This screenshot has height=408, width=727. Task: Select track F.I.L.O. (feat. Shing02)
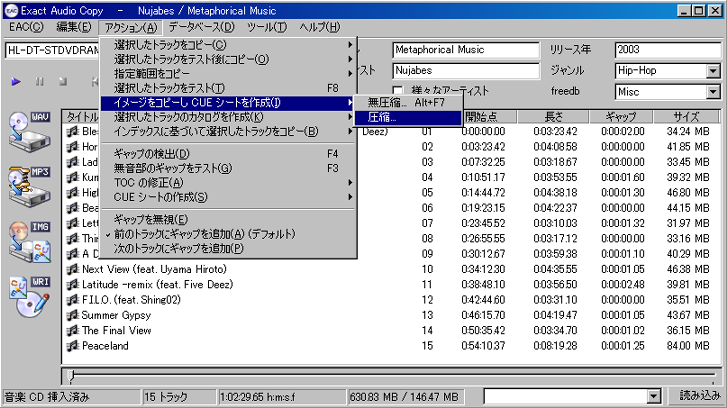click(390, 300)
